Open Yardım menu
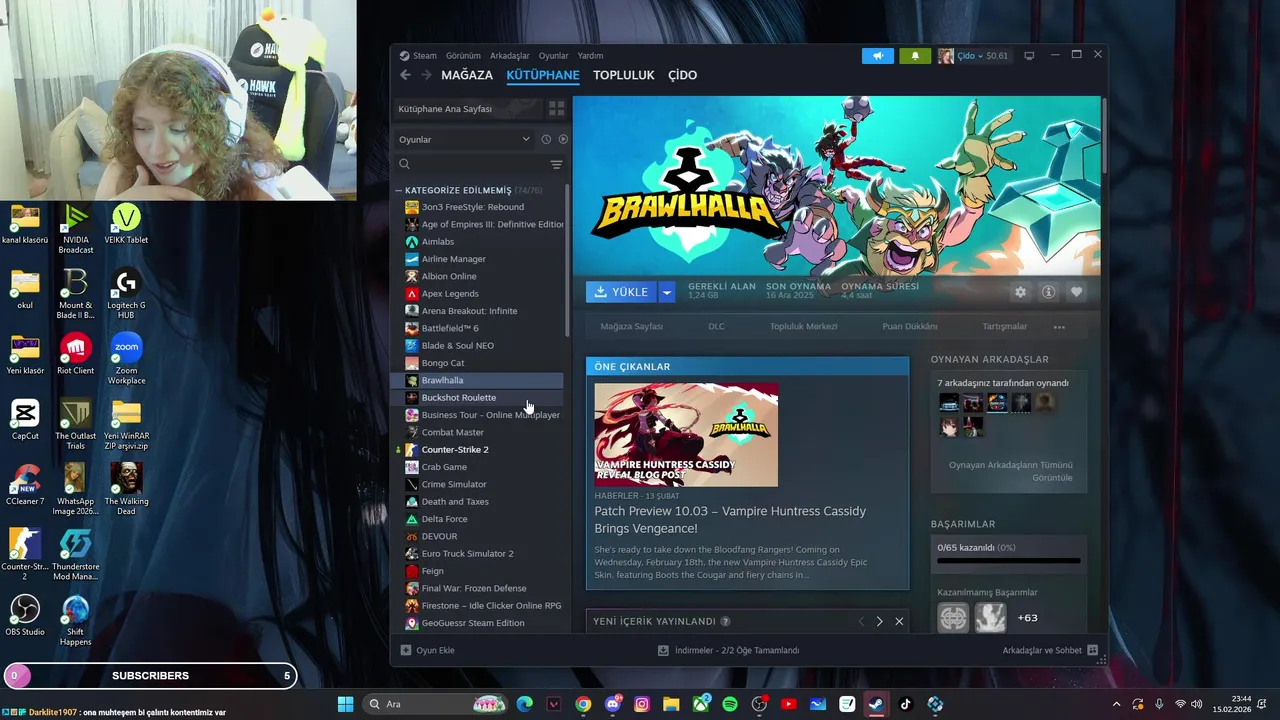1280x720 pixels. (x=590, y=56)
